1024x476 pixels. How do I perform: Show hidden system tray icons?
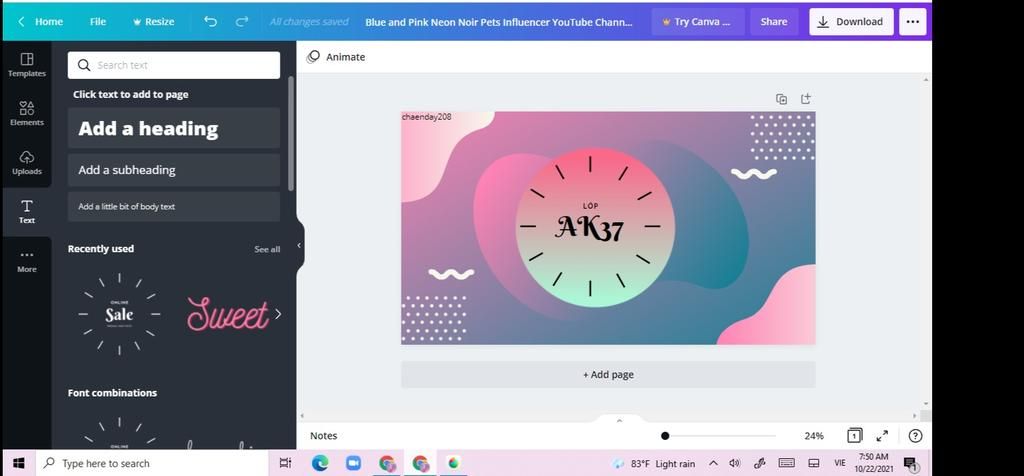[713, 464]
